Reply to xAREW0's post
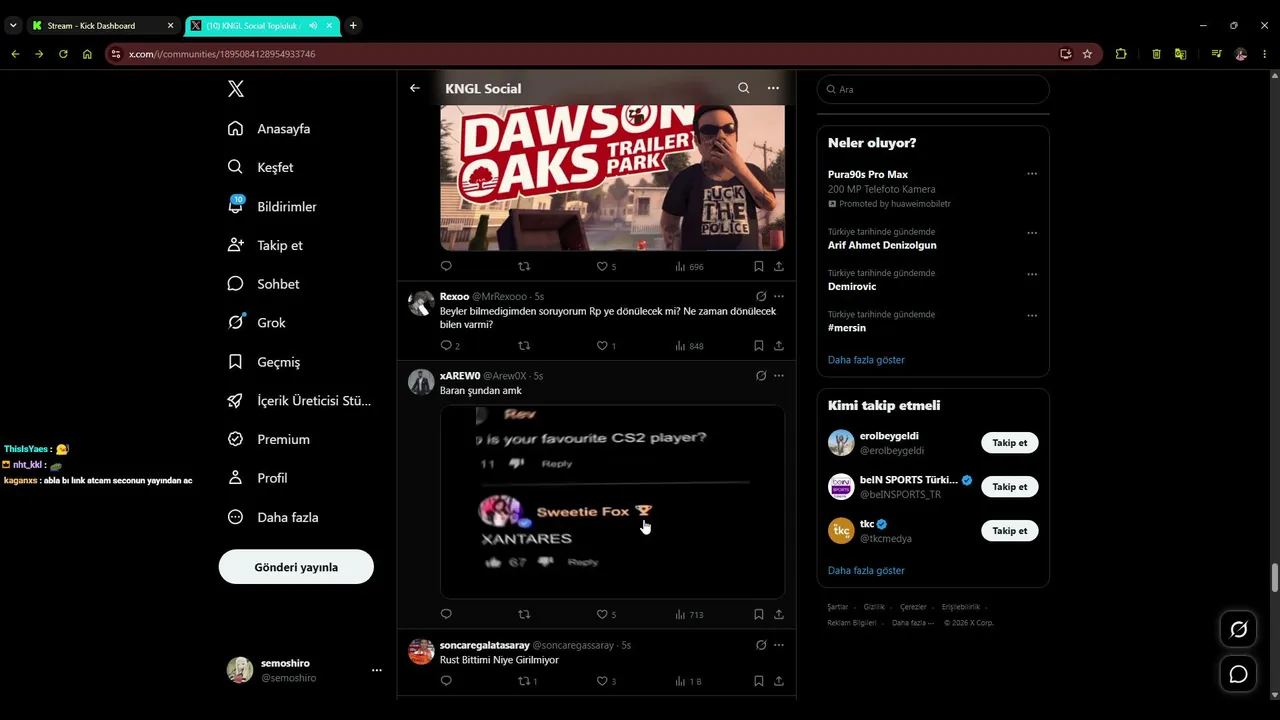The width and height of the screenshot is (1280, 720). point(446,614)
